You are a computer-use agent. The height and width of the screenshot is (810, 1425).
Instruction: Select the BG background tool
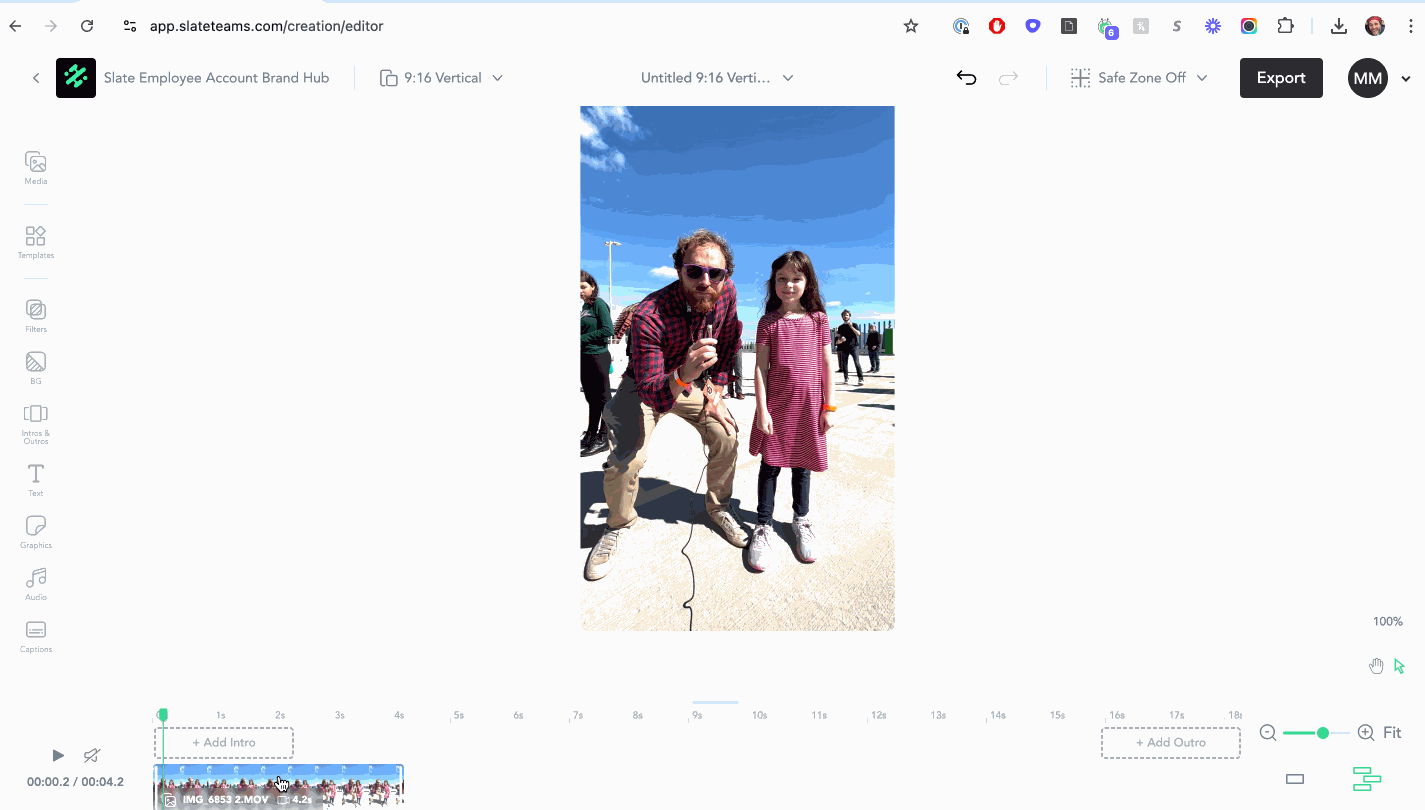[x=36, y=367]
